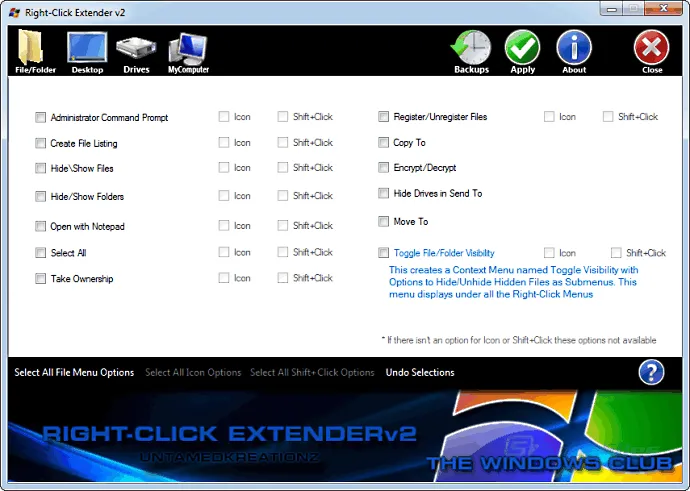The height and width of the screenshot is (491, 690).
Task: Toggle Hide\Show Files checkbox
Action: 40,169
